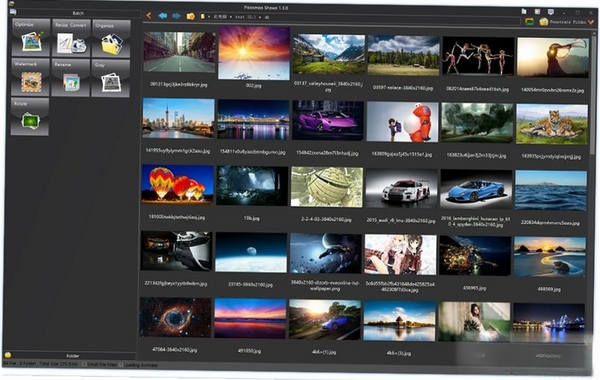Select the Folder panel header
This screenshot has height=380, width=600.
tap(73, 356)
